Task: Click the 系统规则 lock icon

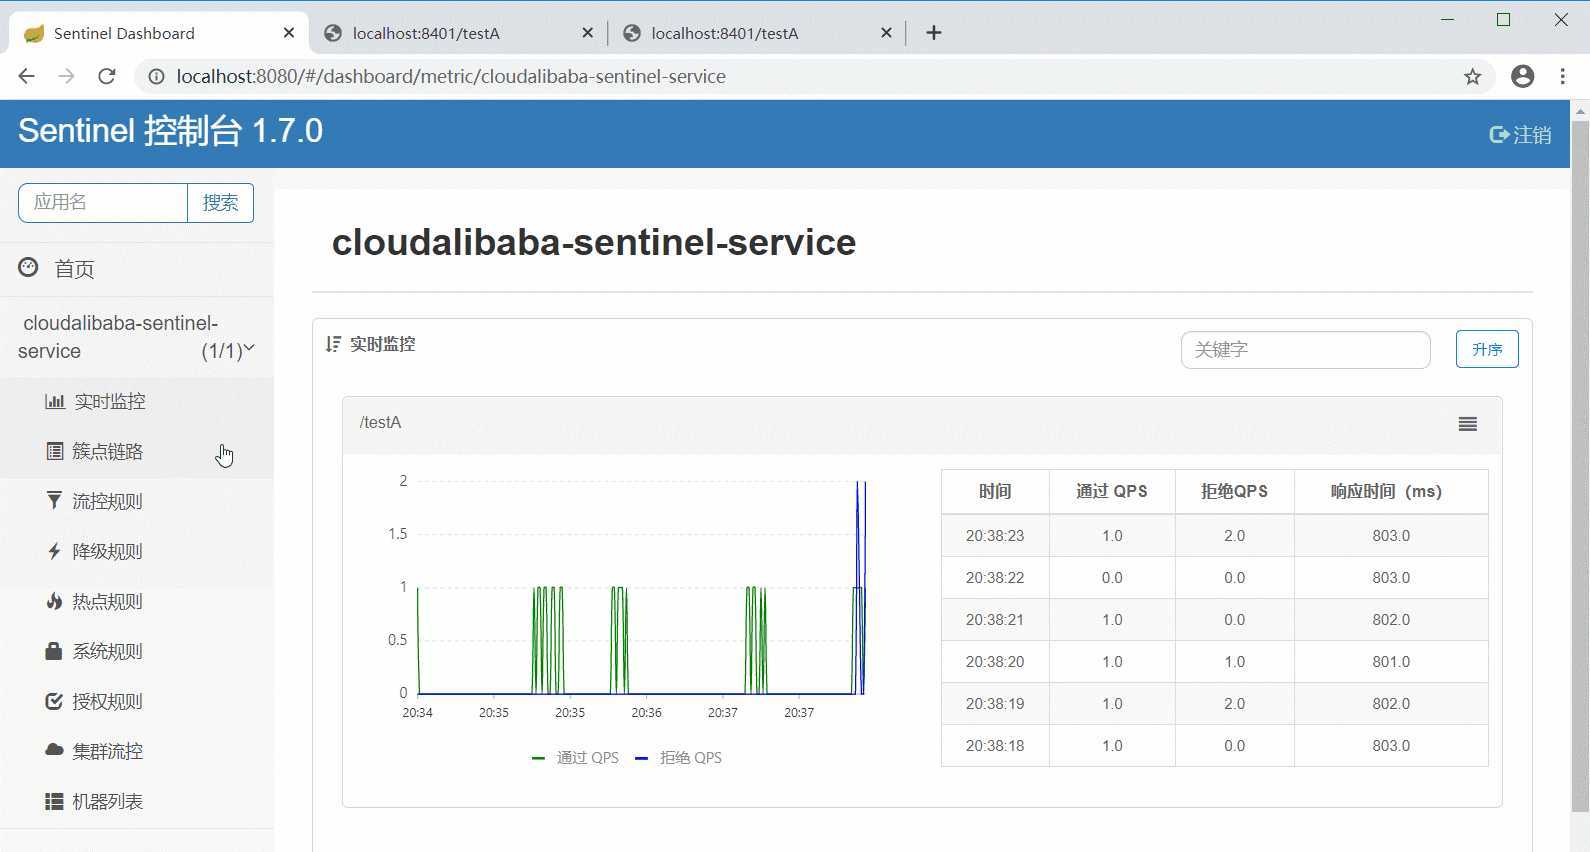Action: tap(54, 651)
